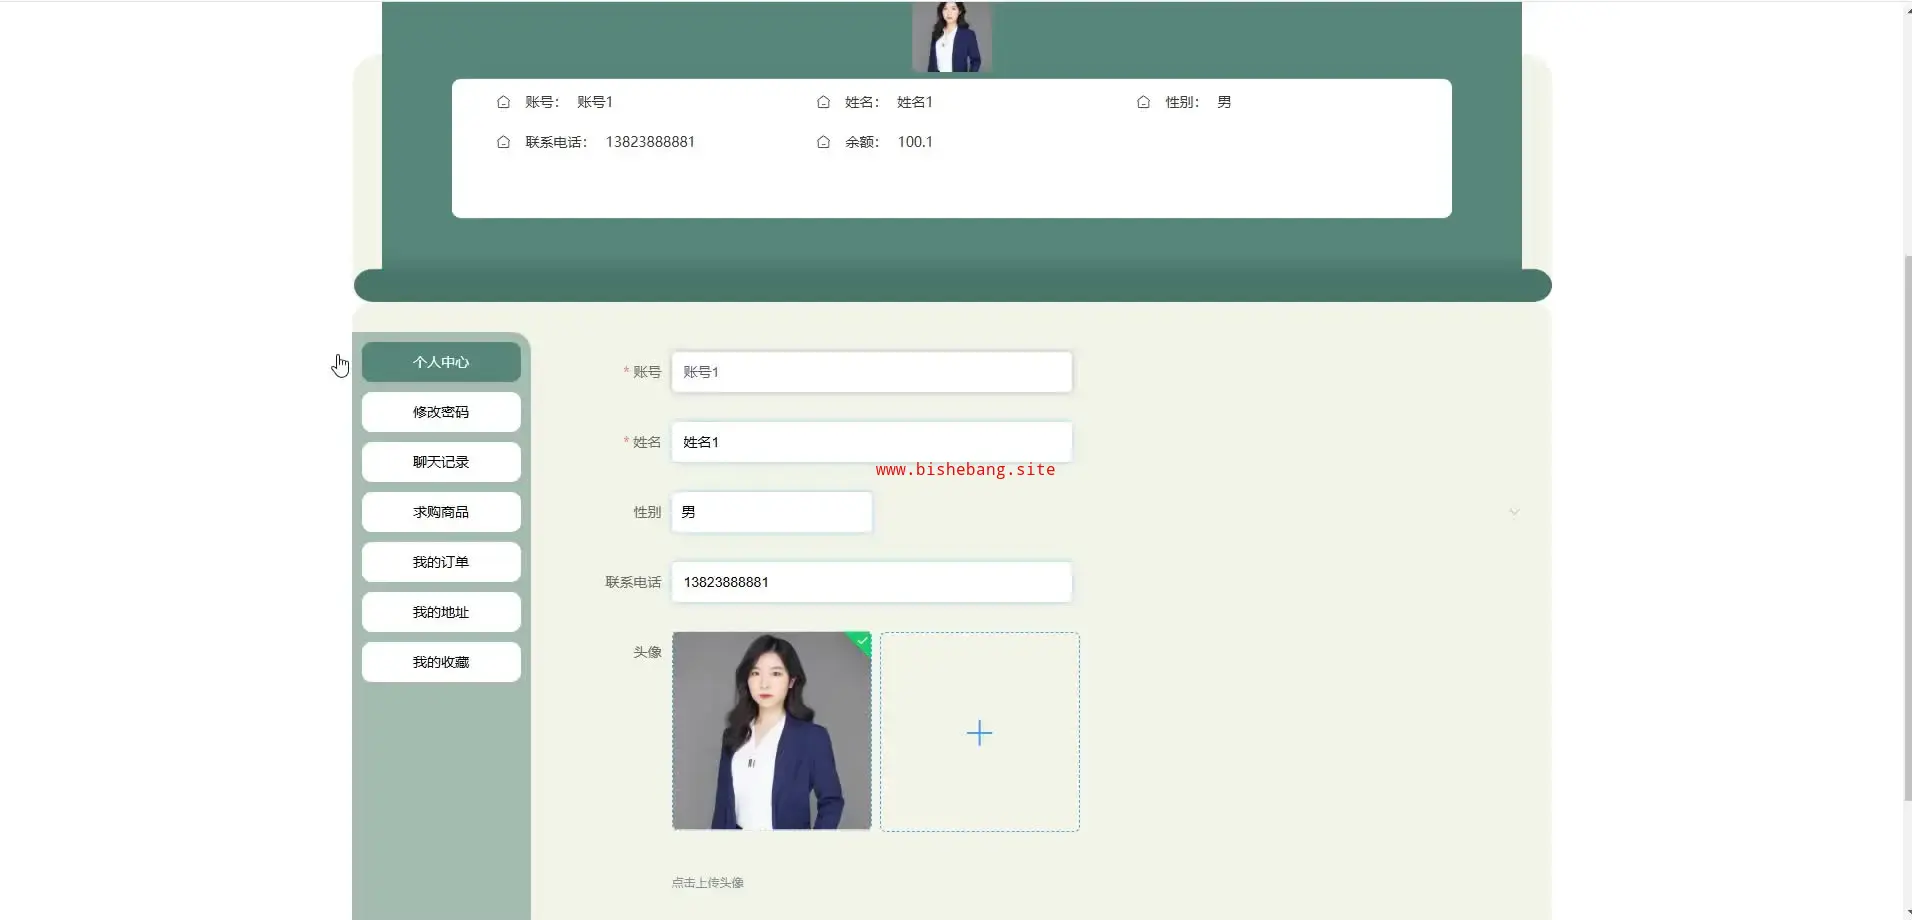Open 我的收藏 sidebar entry

click(x=441, y=662)
